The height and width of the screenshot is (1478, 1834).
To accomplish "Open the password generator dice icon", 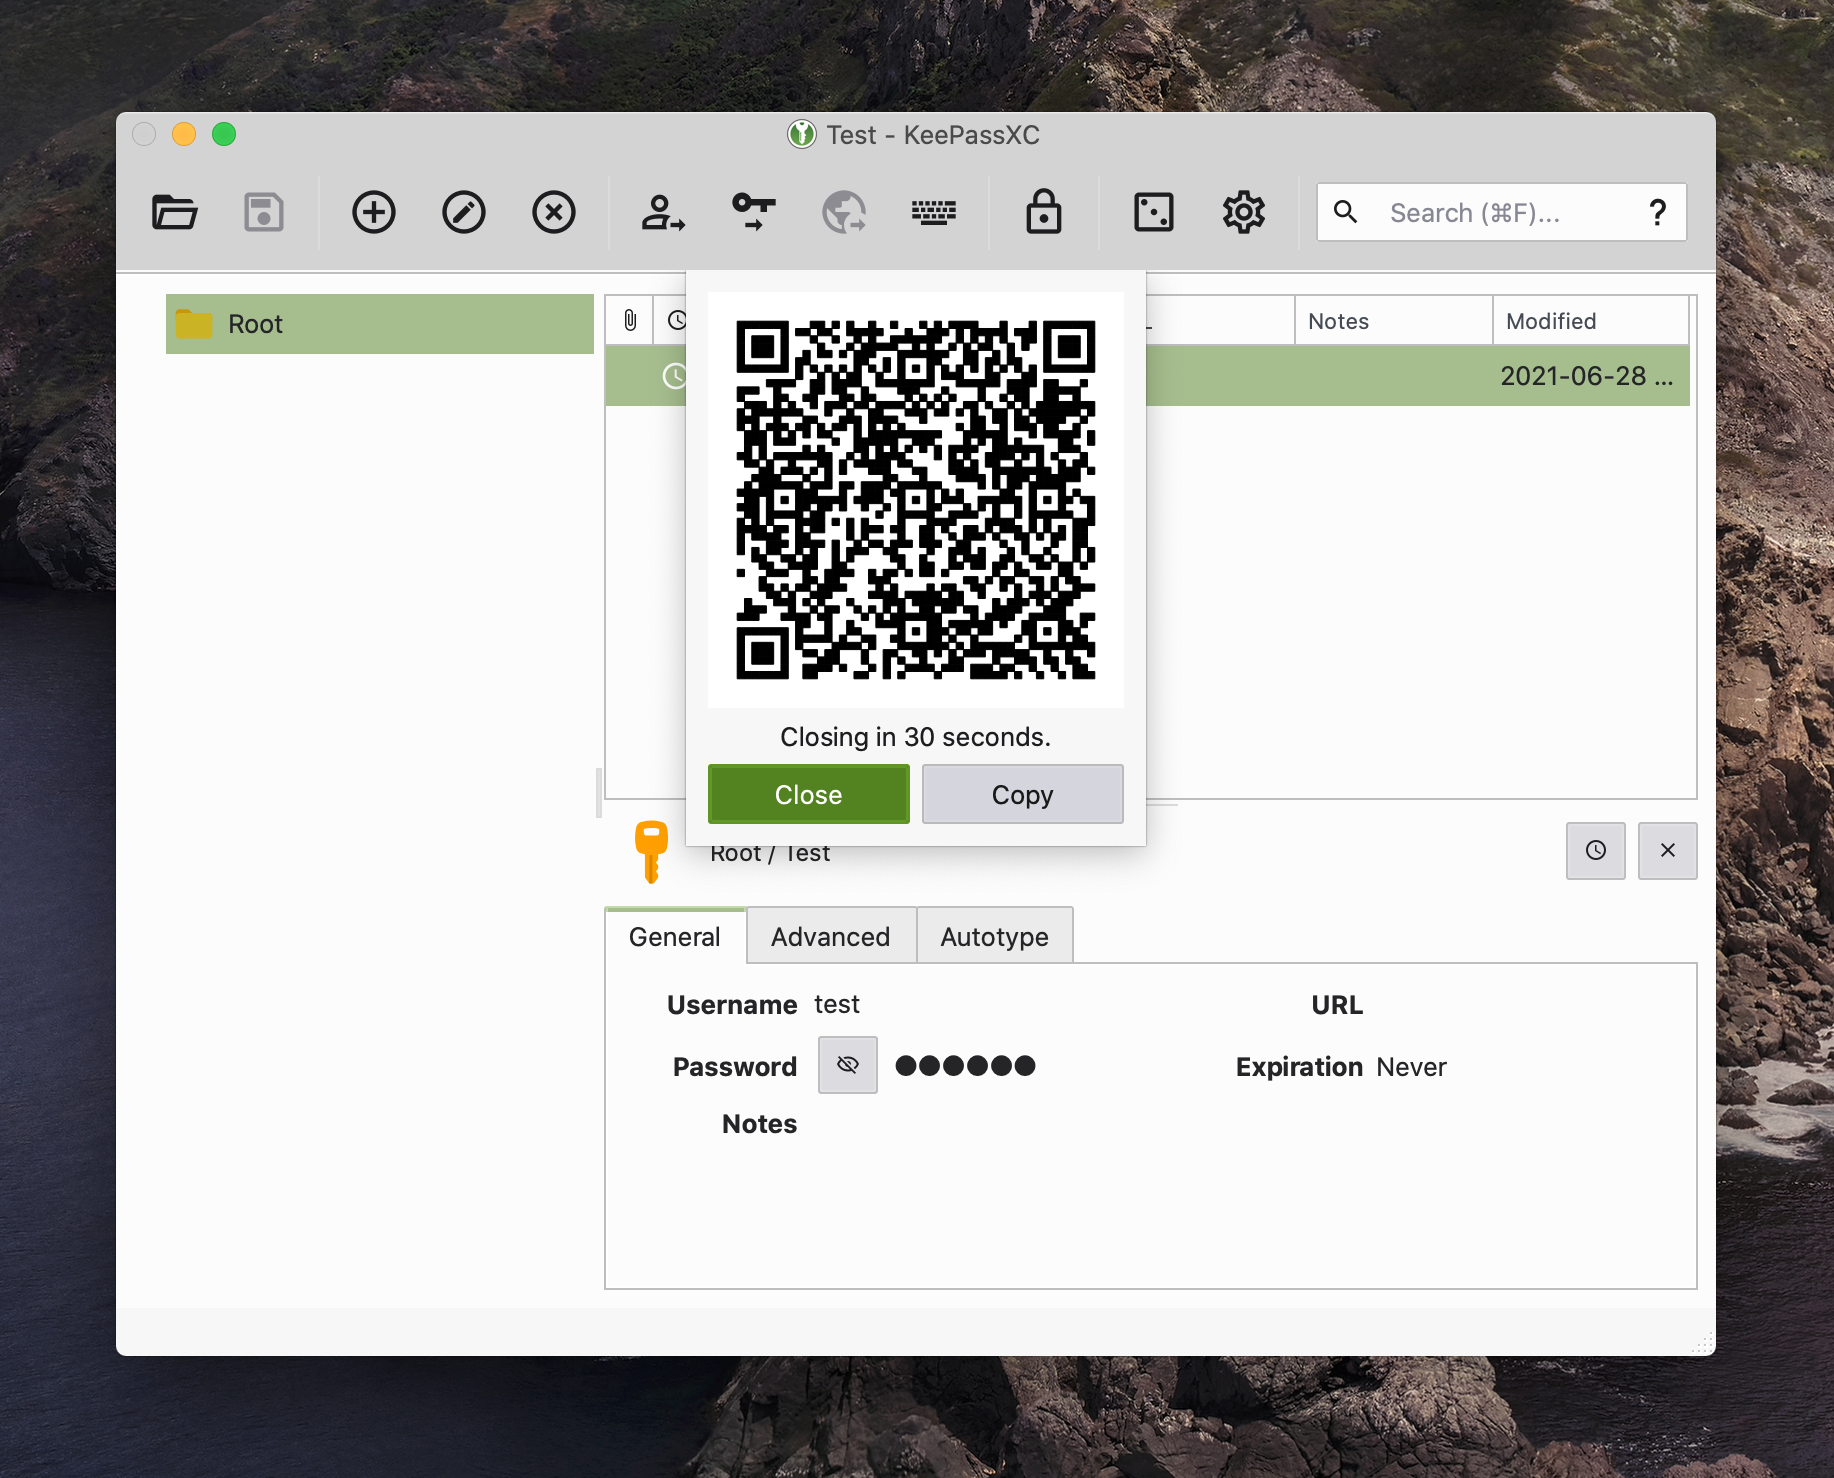I will click(1152, 212).
